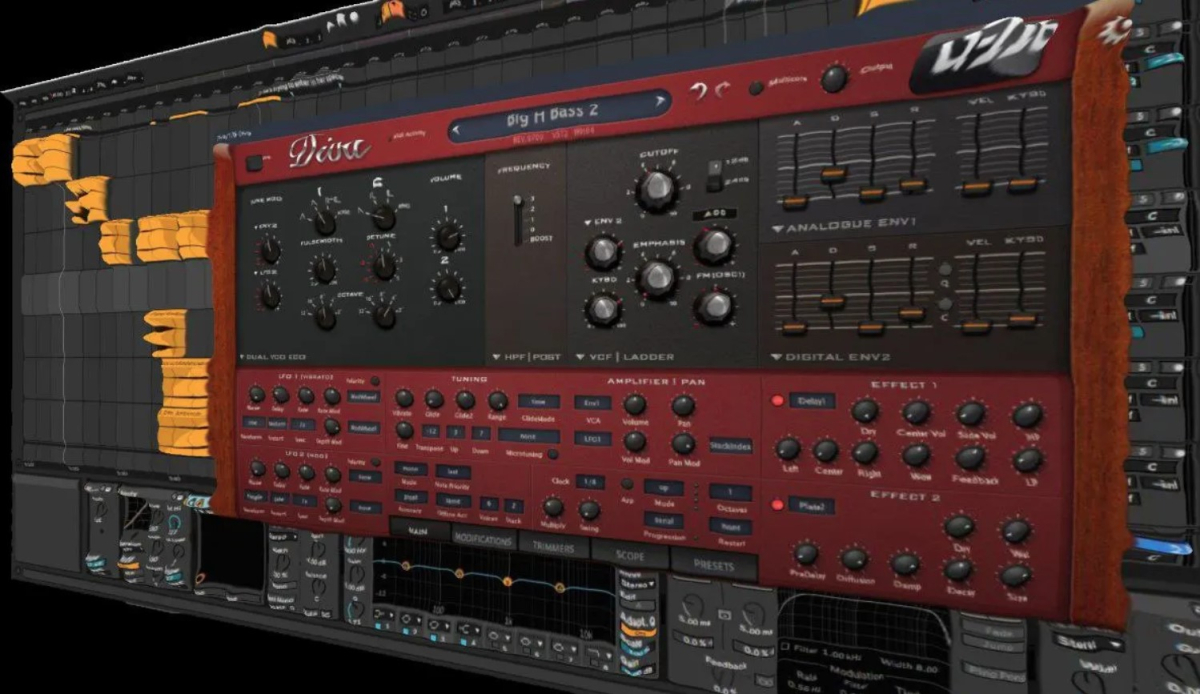Toggle the Multicore button
Viewport: 1200px width, 694px height.
[x=756, y=87]
